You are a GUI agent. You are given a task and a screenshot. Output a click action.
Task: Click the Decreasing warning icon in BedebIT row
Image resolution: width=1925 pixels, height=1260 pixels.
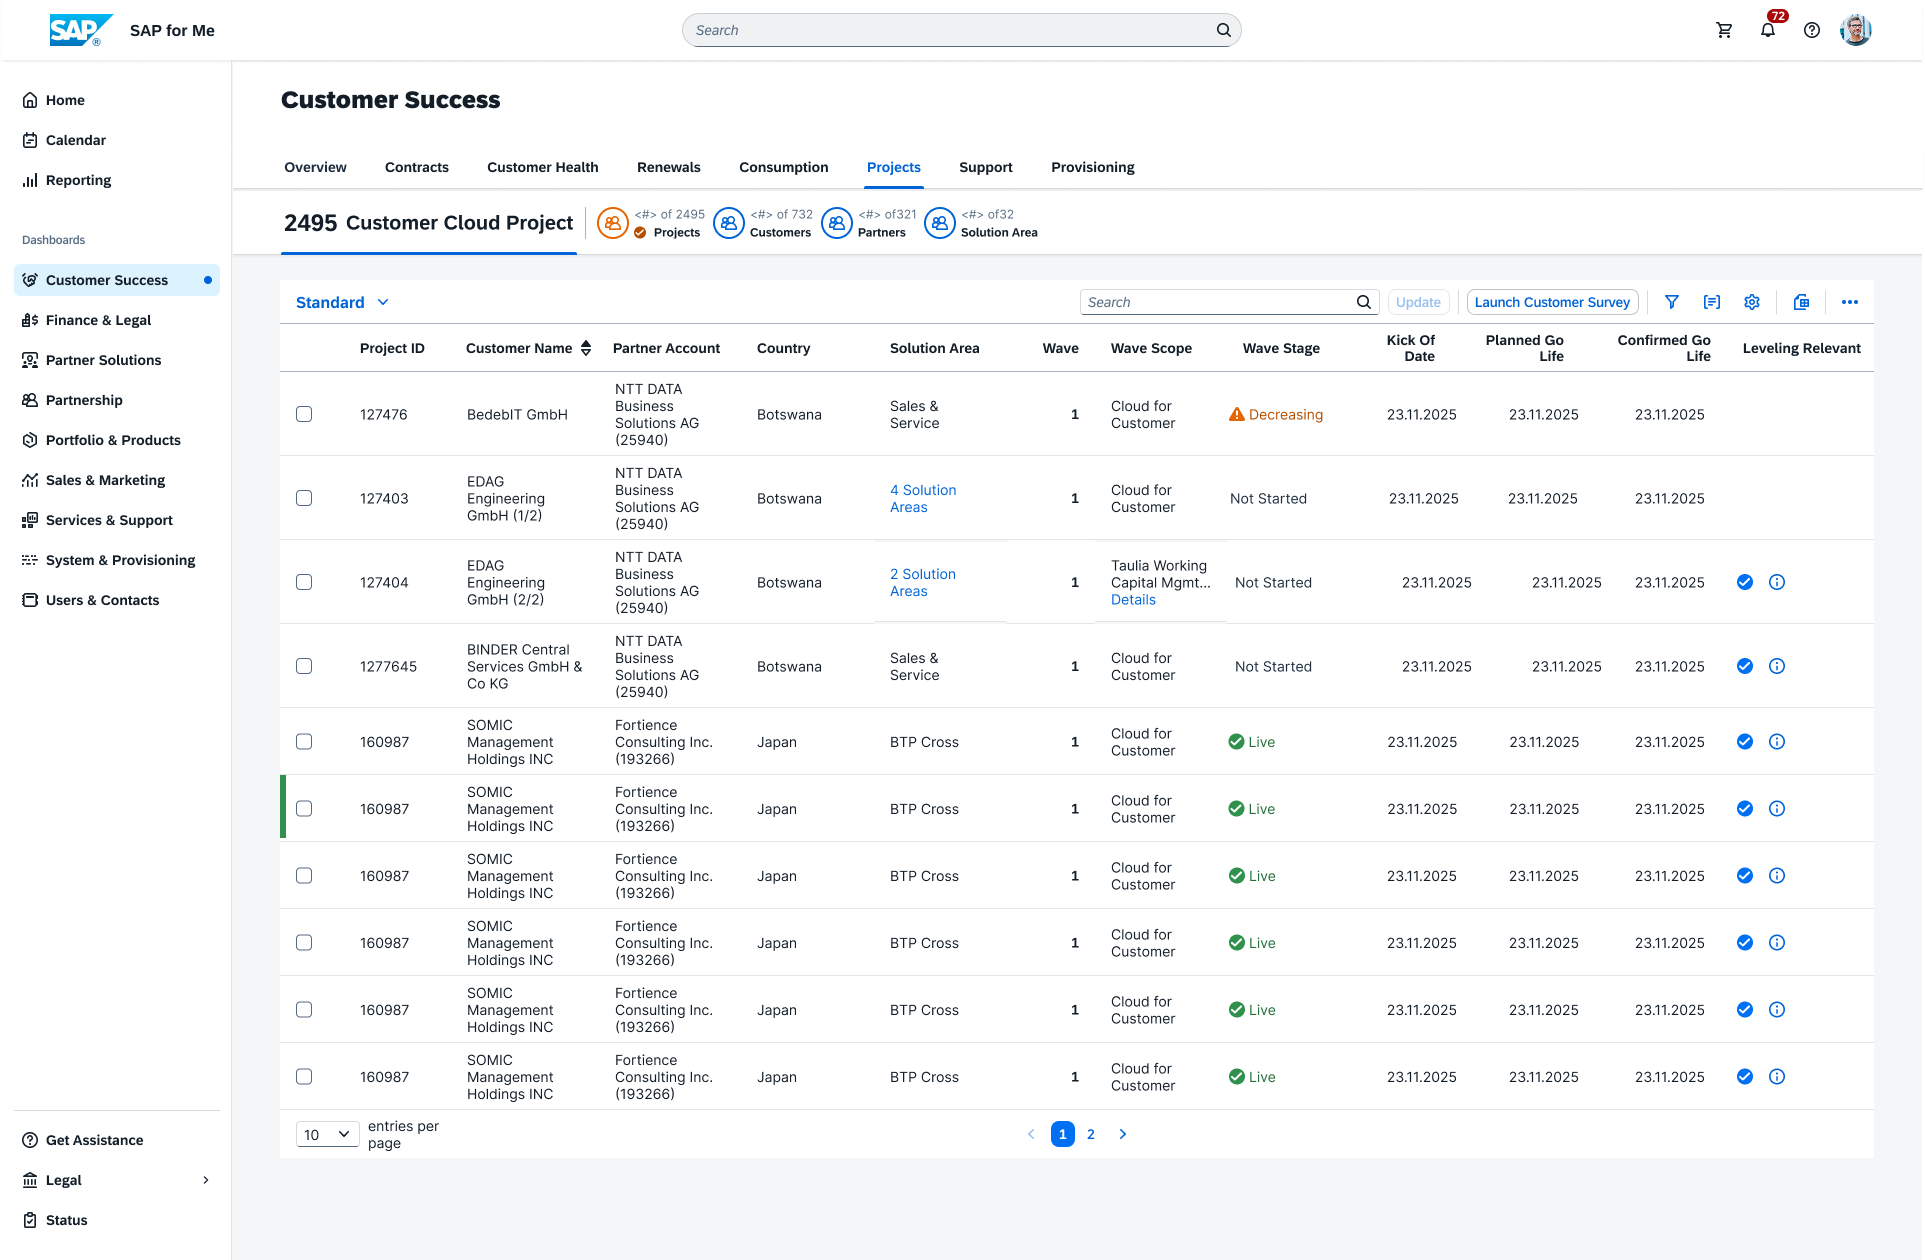click(1237, 414)
